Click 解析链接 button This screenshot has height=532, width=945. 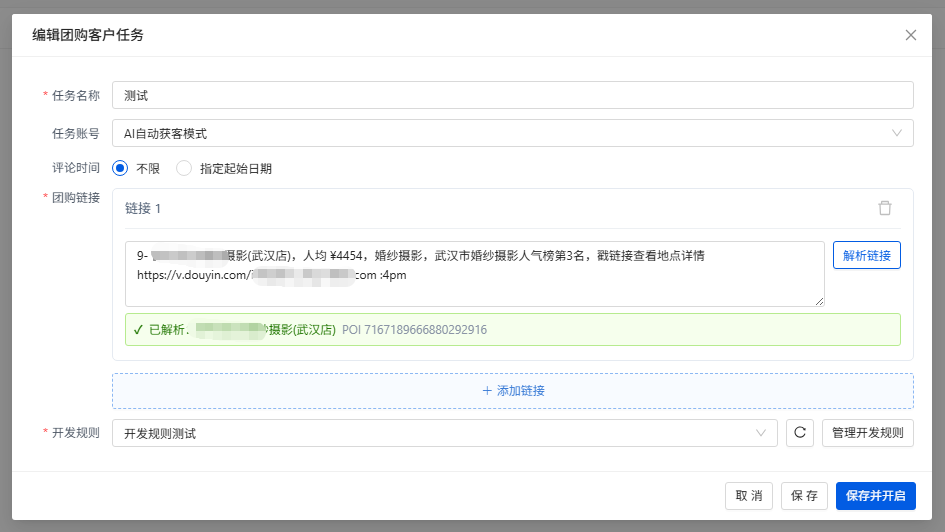tap(867, 255)
